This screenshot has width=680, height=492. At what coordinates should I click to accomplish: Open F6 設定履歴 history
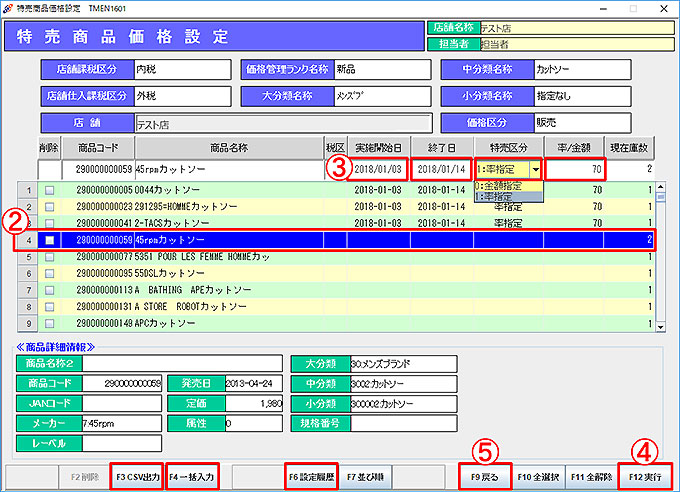(312, 474)
